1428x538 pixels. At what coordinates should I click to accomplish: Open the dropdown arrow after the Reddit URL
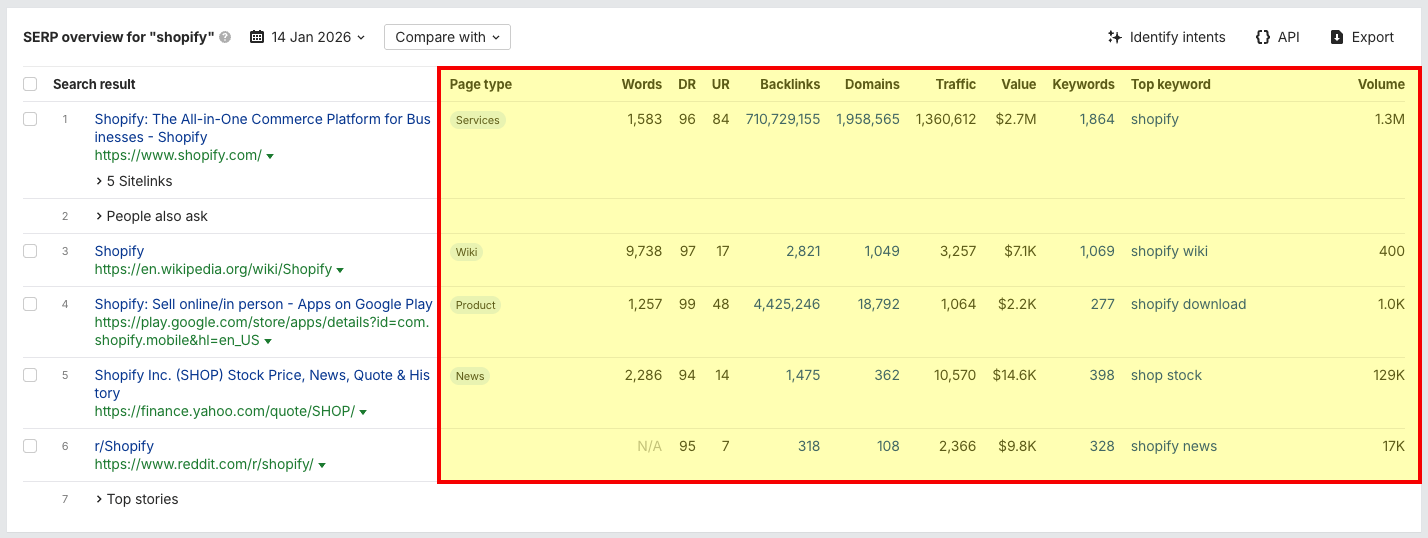coord(322,465)
